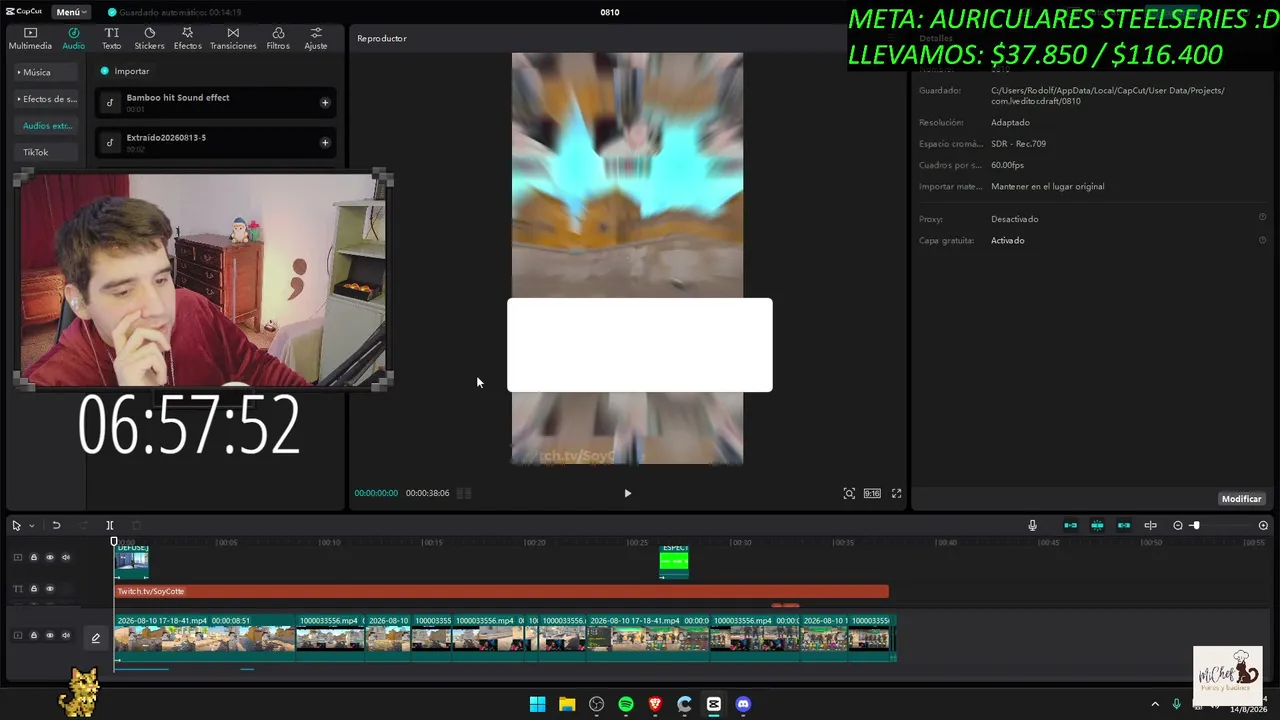The width and height of the screenshot is (1280, 720).
Task: Open the Texto tab
Action: tap(111, 38)
